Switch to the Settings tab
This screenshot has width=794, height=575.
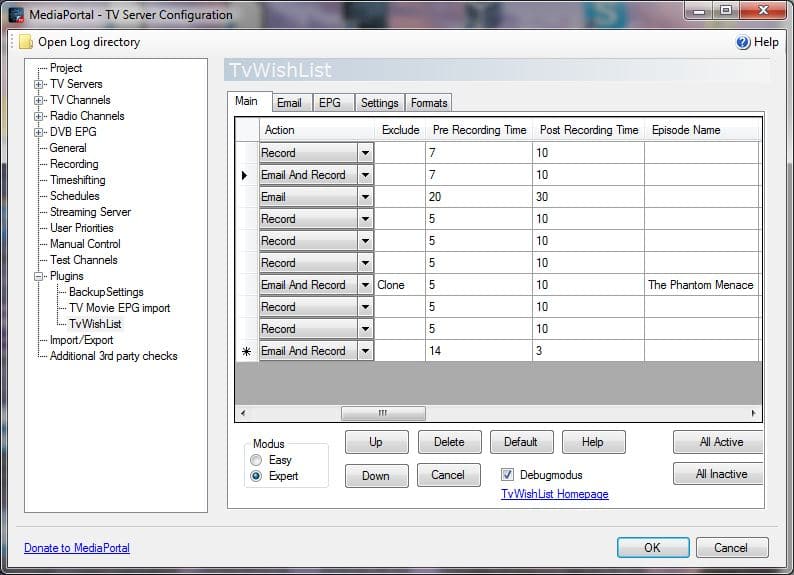[x=379, y=103]
